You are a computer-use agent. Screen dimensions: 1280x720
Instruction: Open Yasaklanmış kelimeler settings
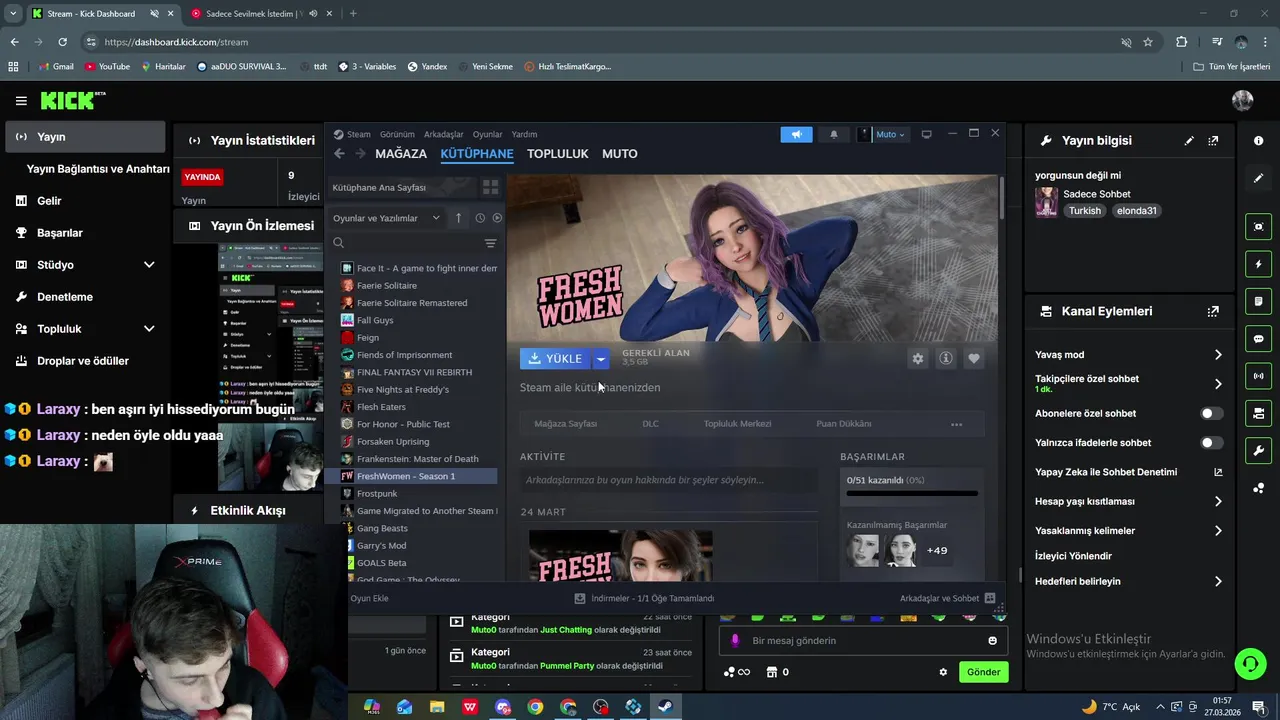[x=1129, y=530]
